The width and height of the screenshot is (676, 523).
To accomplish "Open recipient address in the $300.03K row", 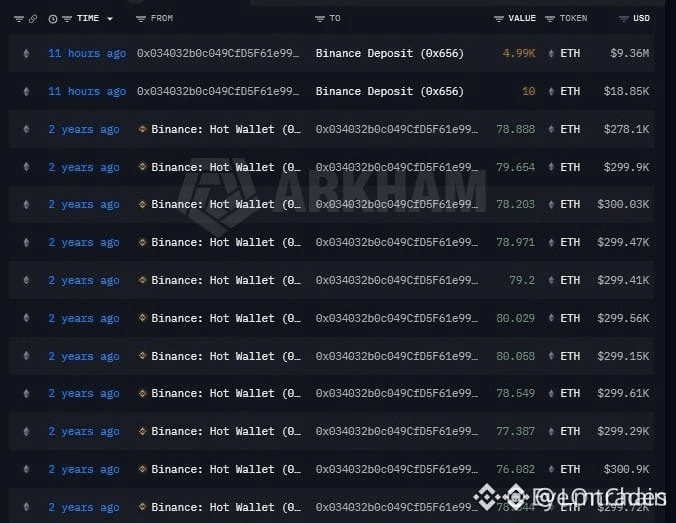I will point(397,204).
